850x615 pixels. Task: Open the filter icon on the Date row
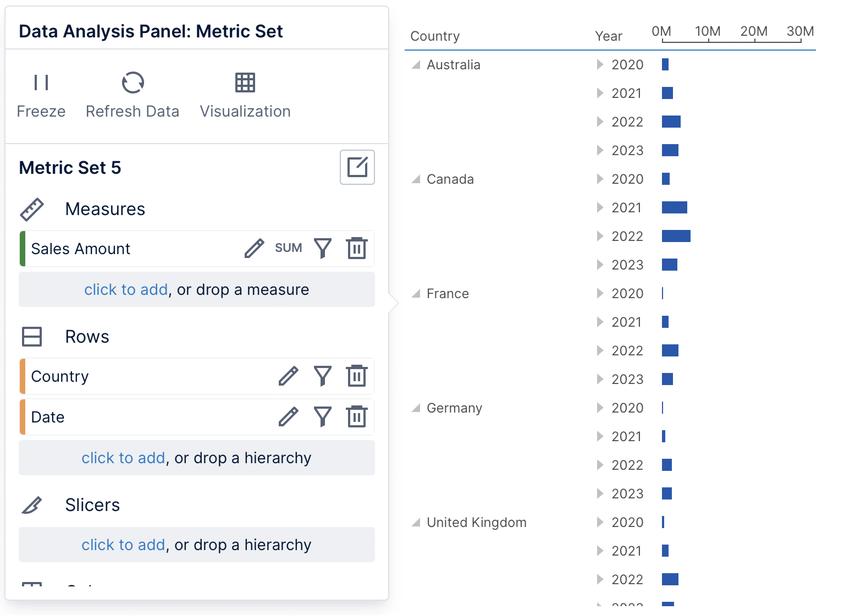click(322, 416)
